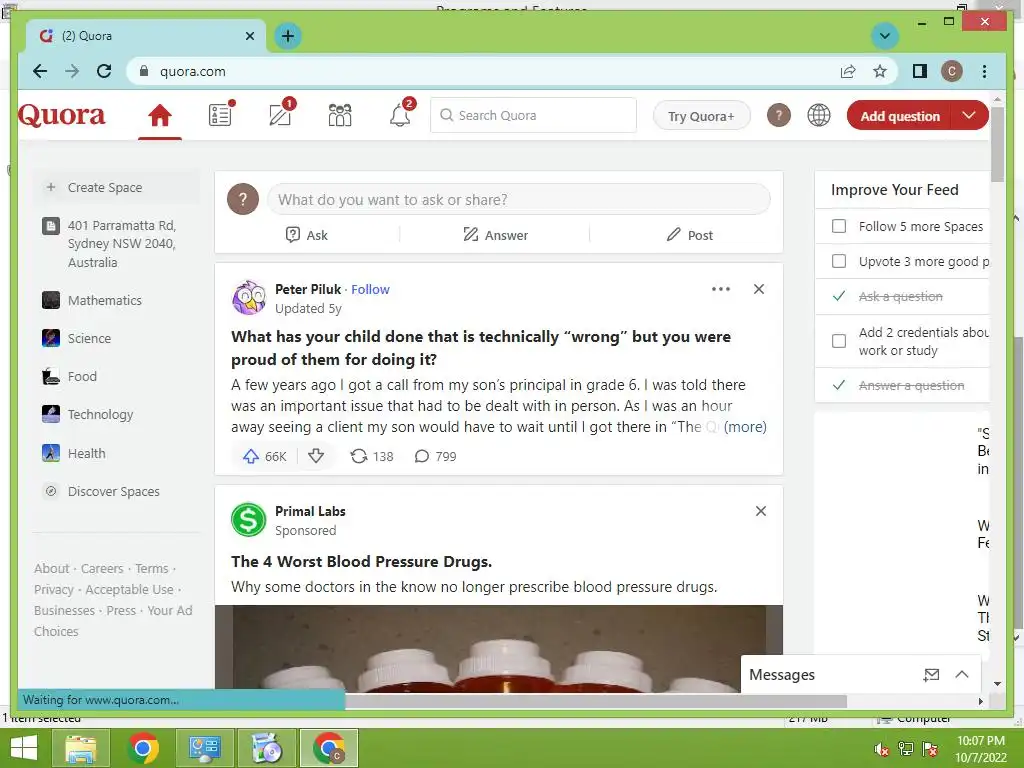Share Peter Piluk's answer with 138 shares
1024x768 pixels.
tap(372, 456)
